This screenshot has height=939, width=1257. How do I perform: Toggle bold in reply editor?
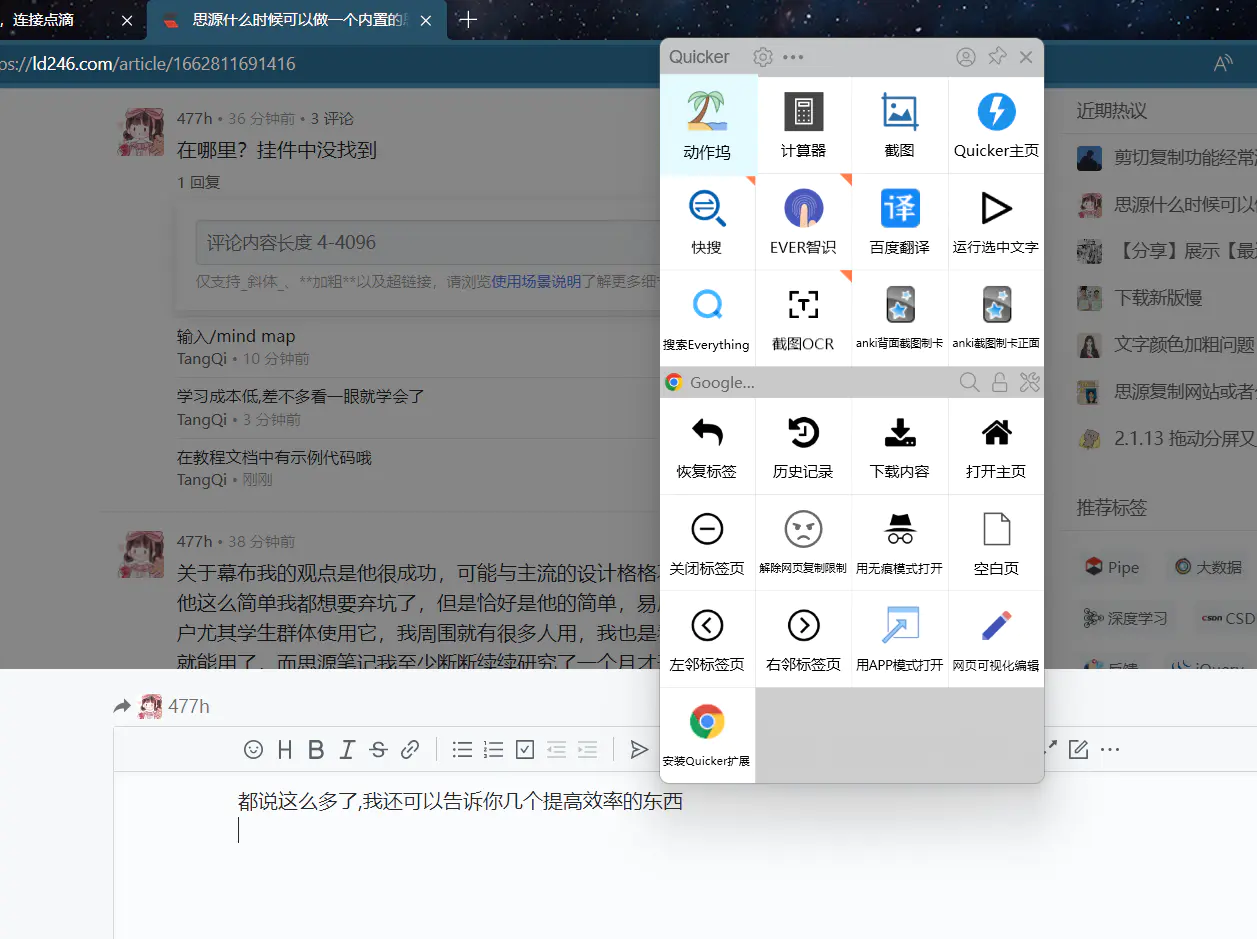316,749
